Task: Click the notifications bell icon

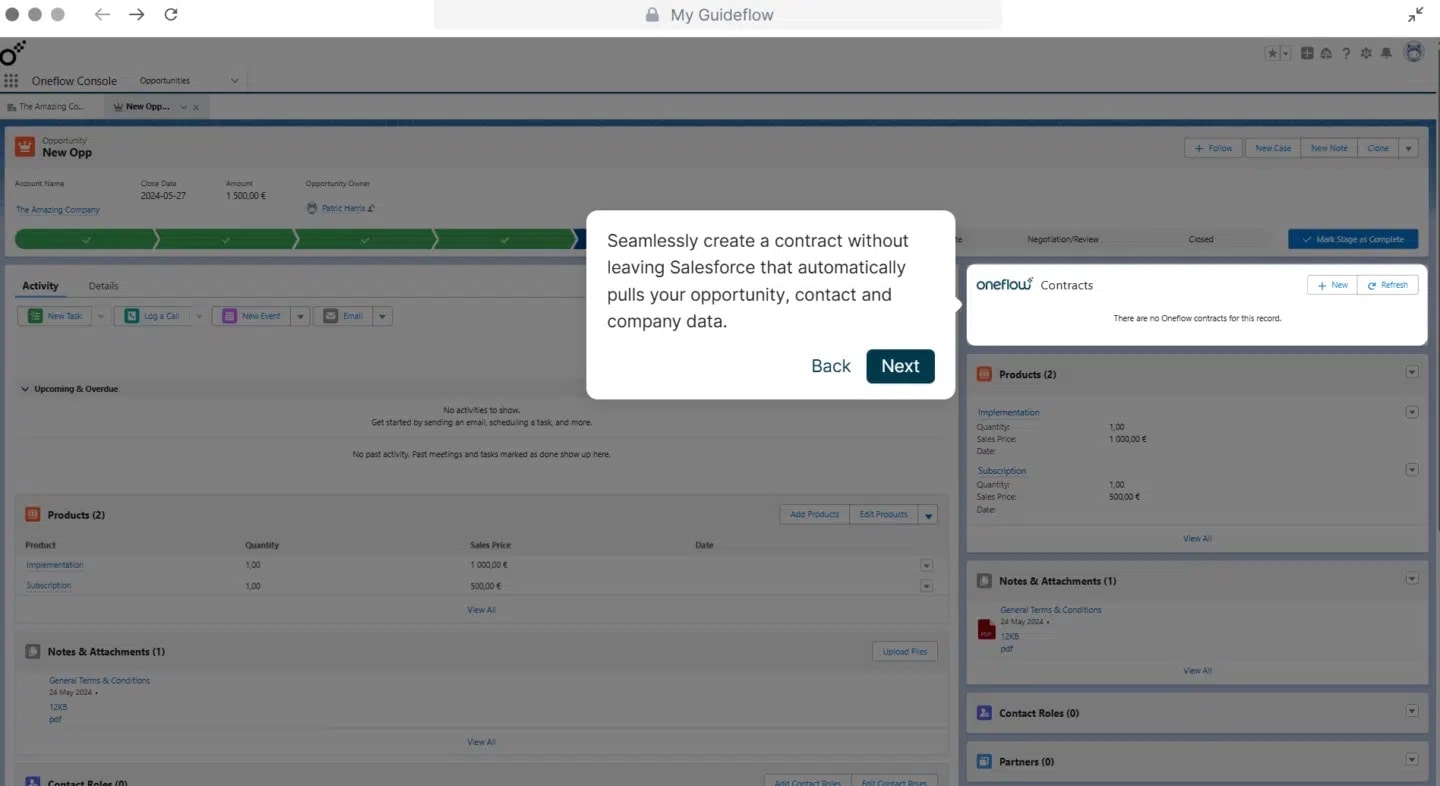Action: 1386,53
